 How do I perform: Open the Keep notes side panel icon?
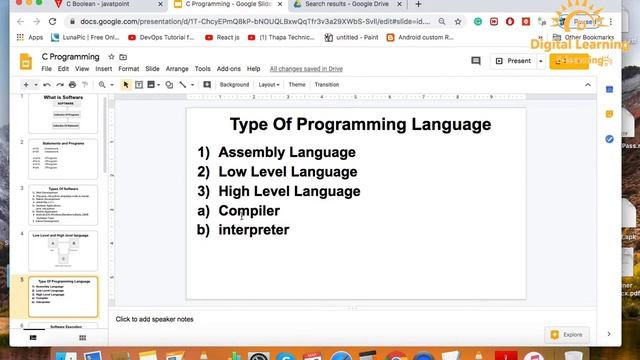click(609, 114)
